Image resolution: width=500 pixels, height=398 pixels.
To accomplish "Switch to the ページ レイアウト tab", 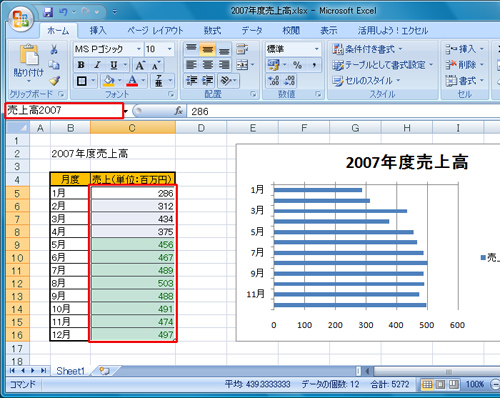I will pos(155,31).
